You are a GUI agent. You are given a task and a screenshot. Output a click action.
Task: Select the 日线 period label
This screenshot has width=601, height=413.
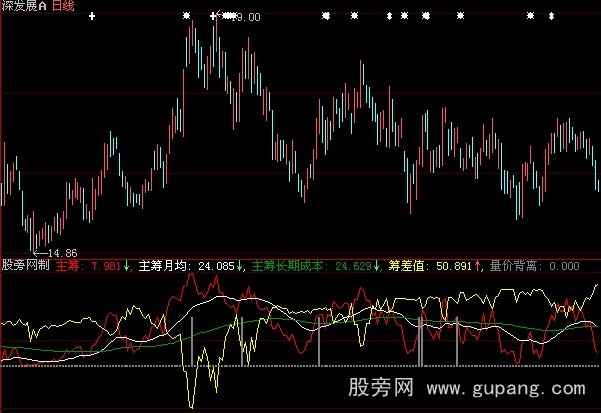tap(63, 5)
